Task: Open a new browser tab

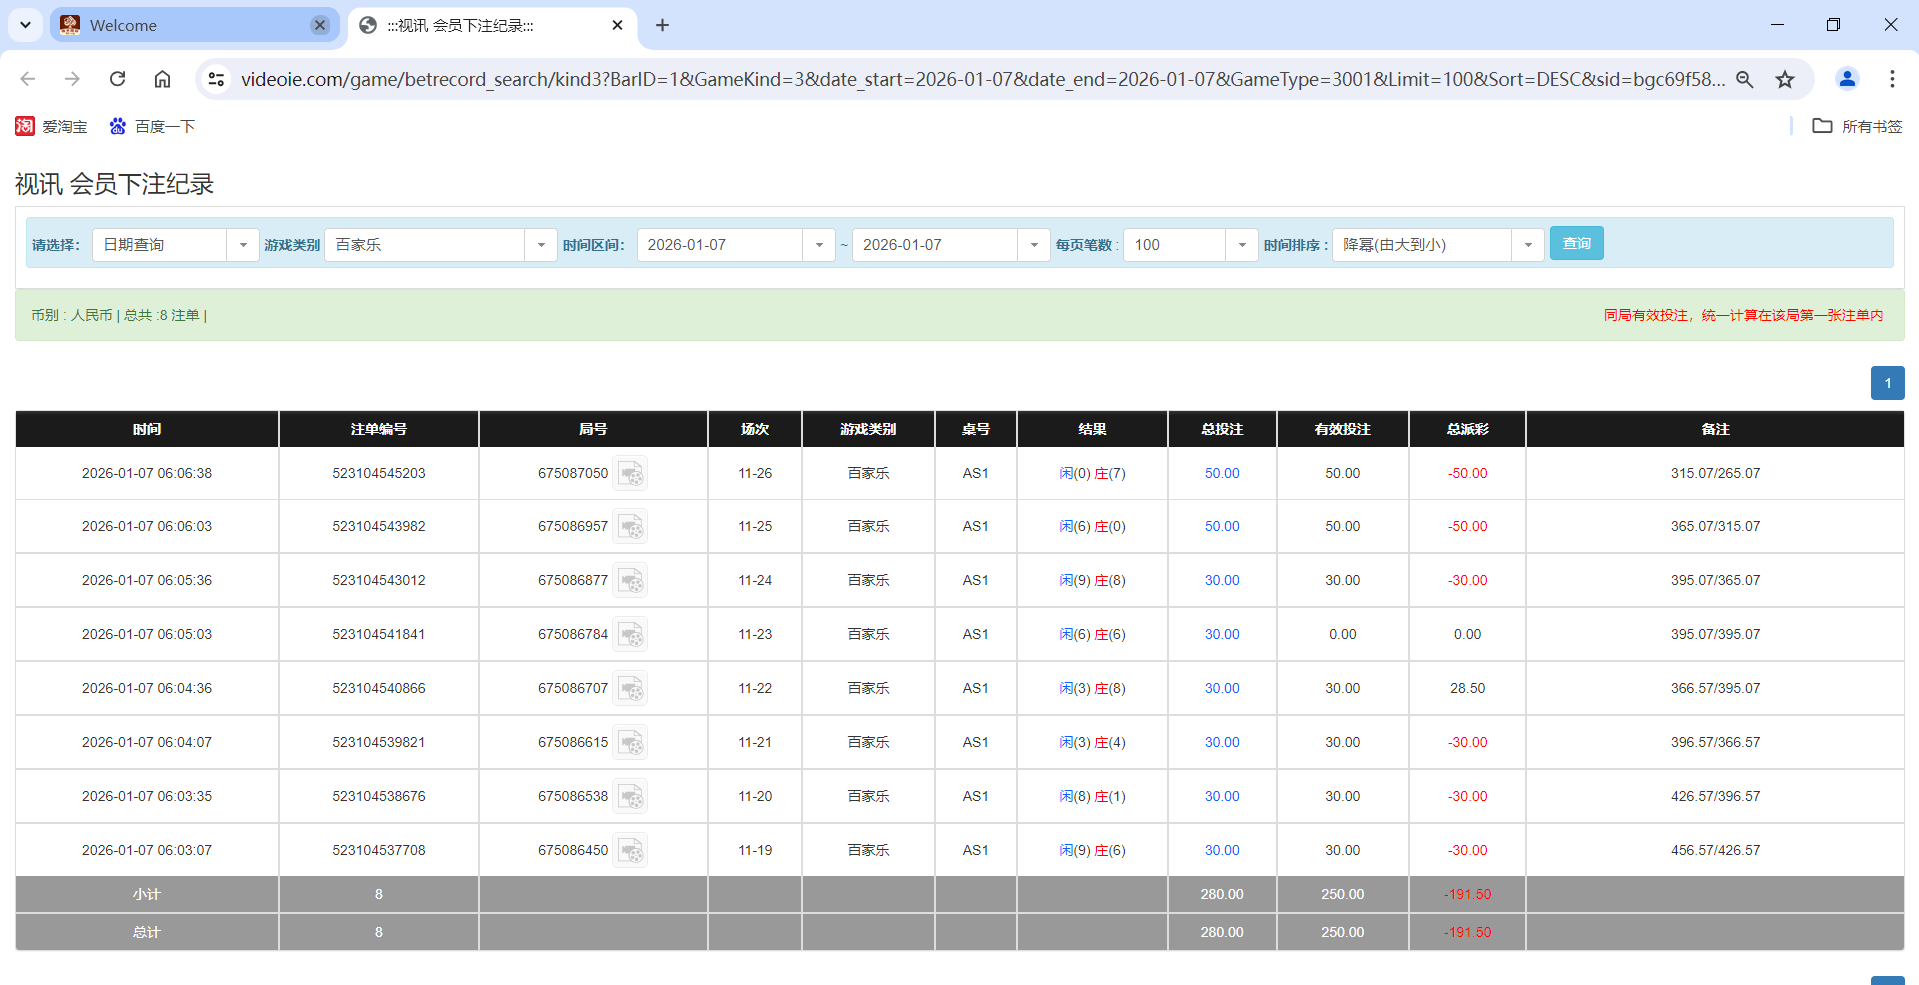Action: (662, 25)
